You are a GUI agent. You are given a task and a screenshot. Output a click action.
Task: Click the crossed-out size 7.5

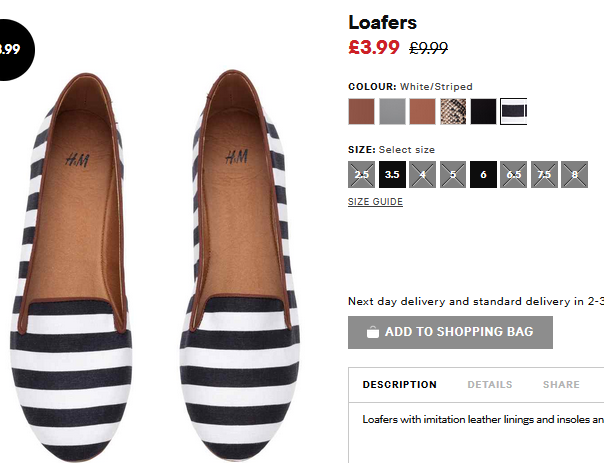tap(544, 174)
